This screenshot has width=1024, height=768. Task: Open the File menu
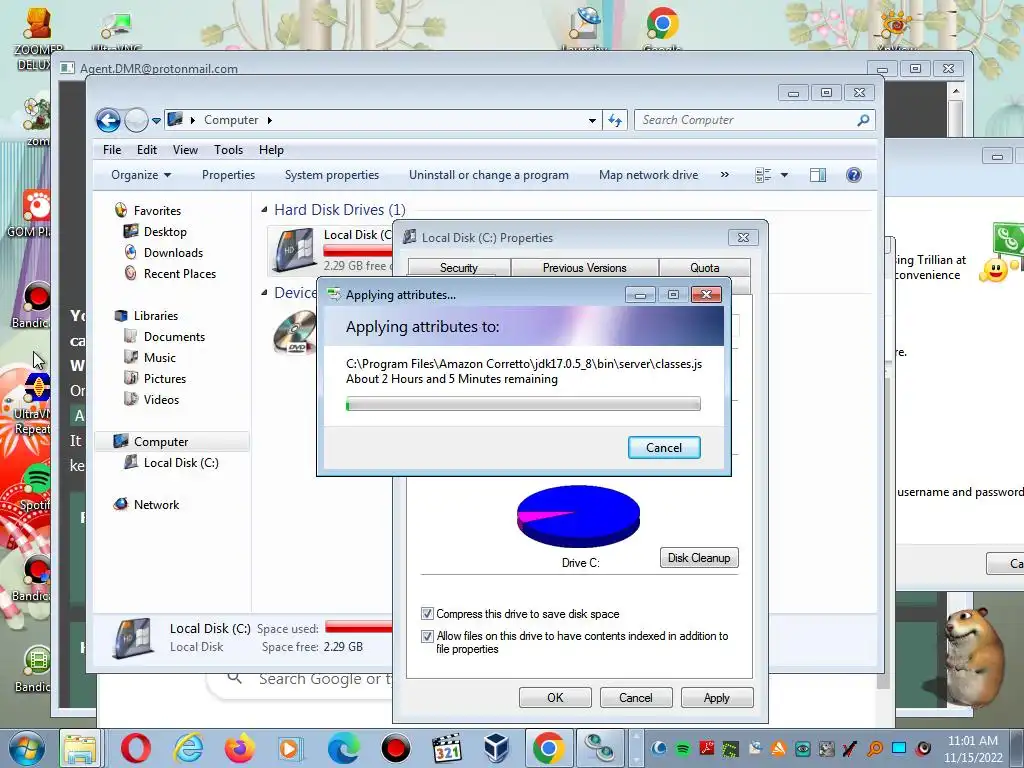(x=112, y=150)
